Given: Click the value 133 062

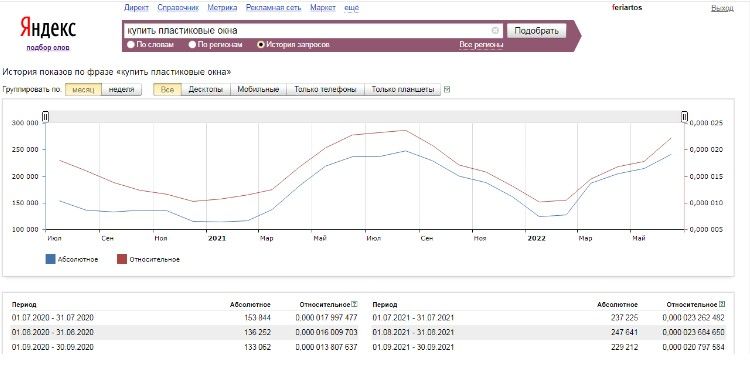Looking at the screenshot, I should point(257,347).
